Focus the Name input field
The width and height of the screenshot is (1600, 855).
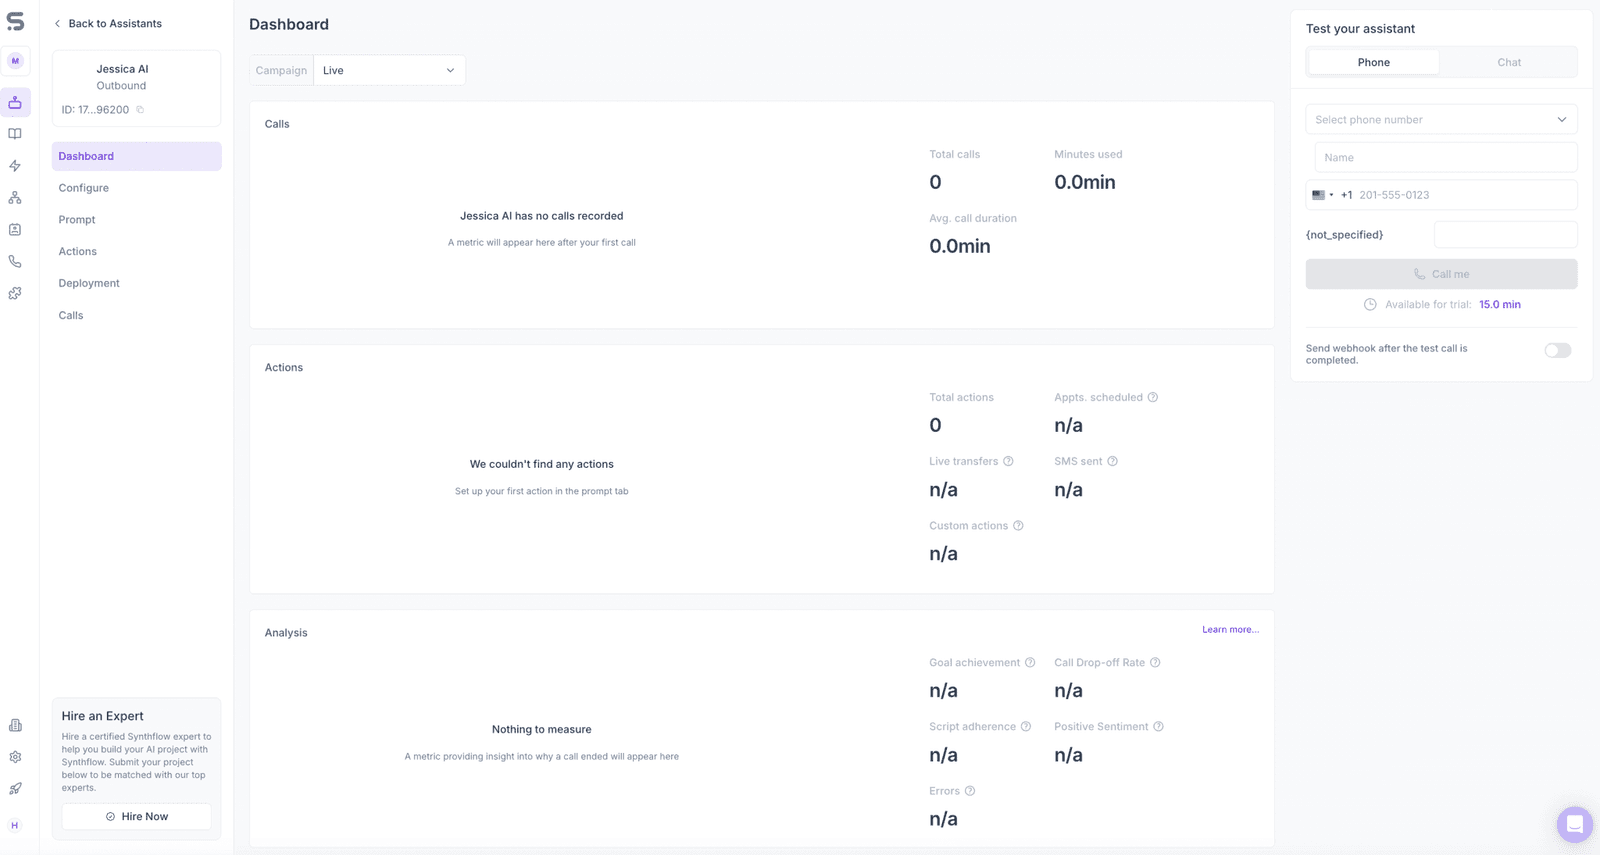[1446, 157]
